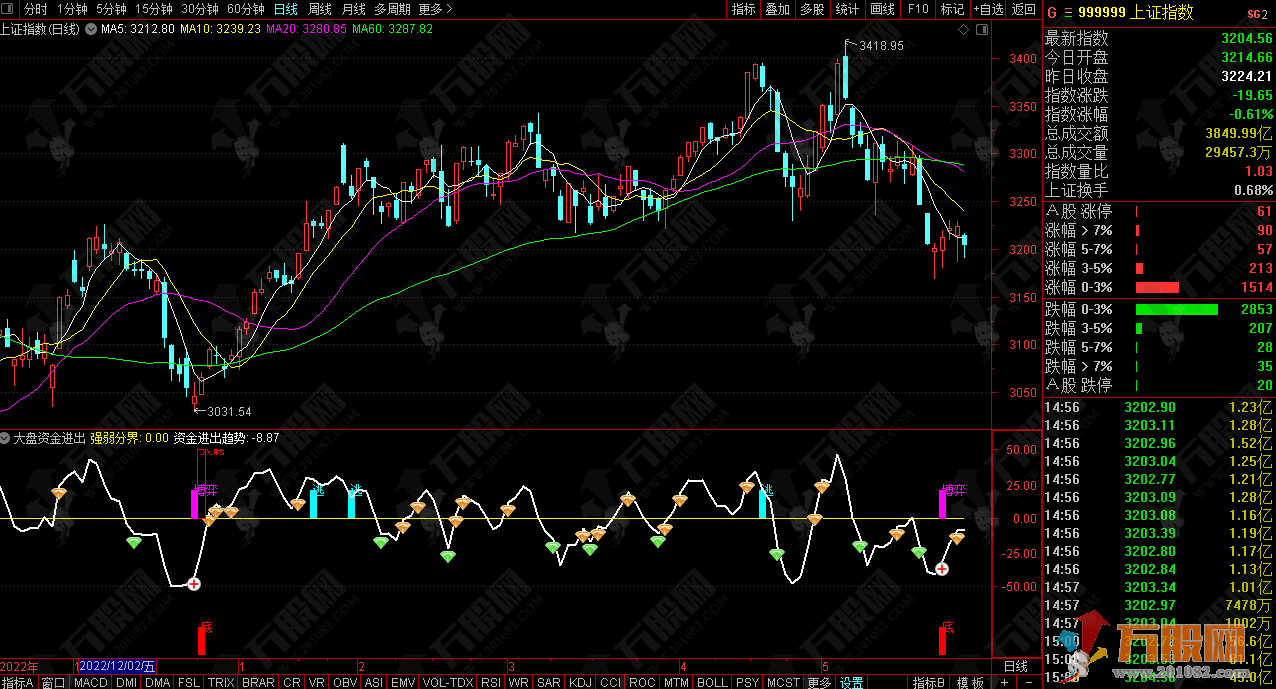This screenshot has height=689, width=1276.
Task: Click the F10 info button
Action: 917,9
